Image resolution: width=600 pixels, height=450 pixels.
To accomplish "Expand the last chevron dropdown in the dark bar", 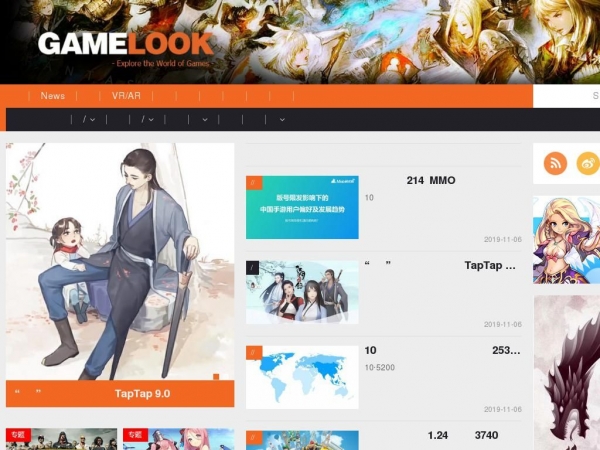I will [282, 119].
